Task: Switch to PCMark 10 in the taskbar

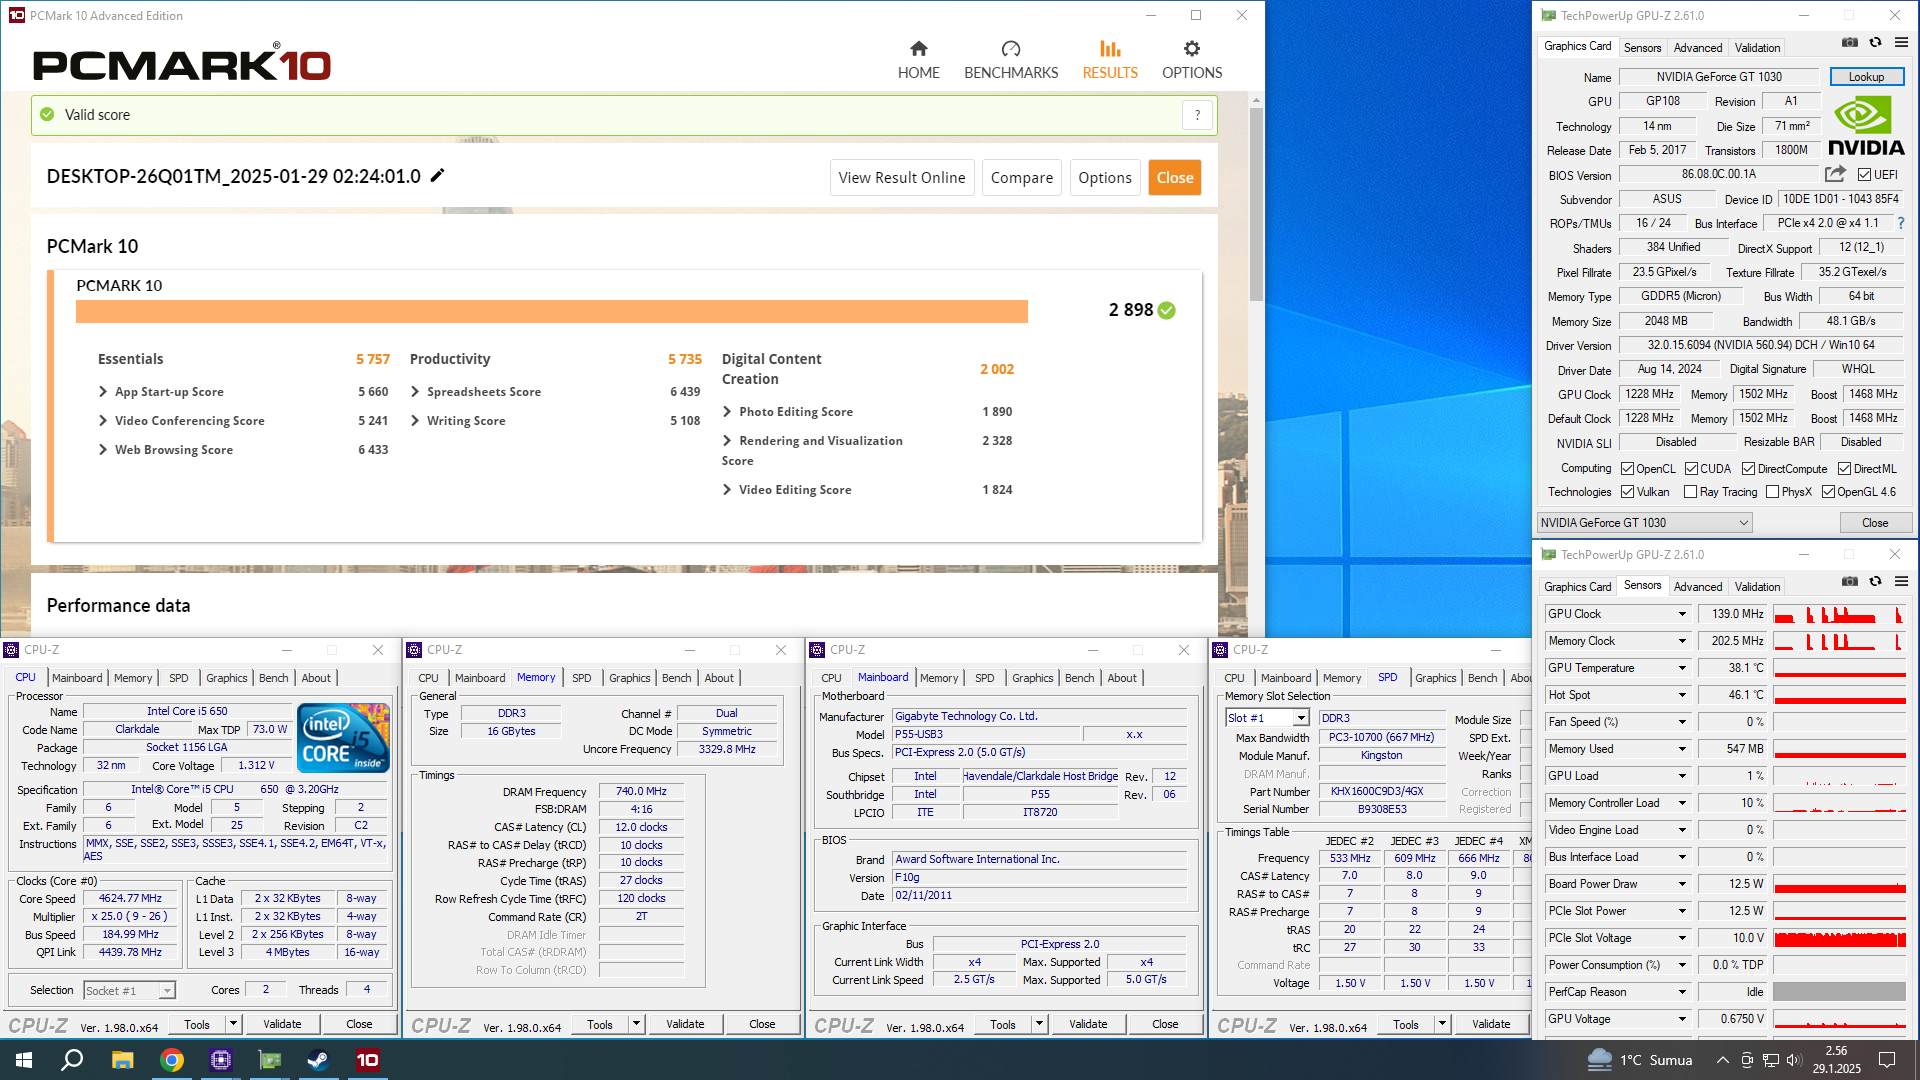Action: [368, 1060]
